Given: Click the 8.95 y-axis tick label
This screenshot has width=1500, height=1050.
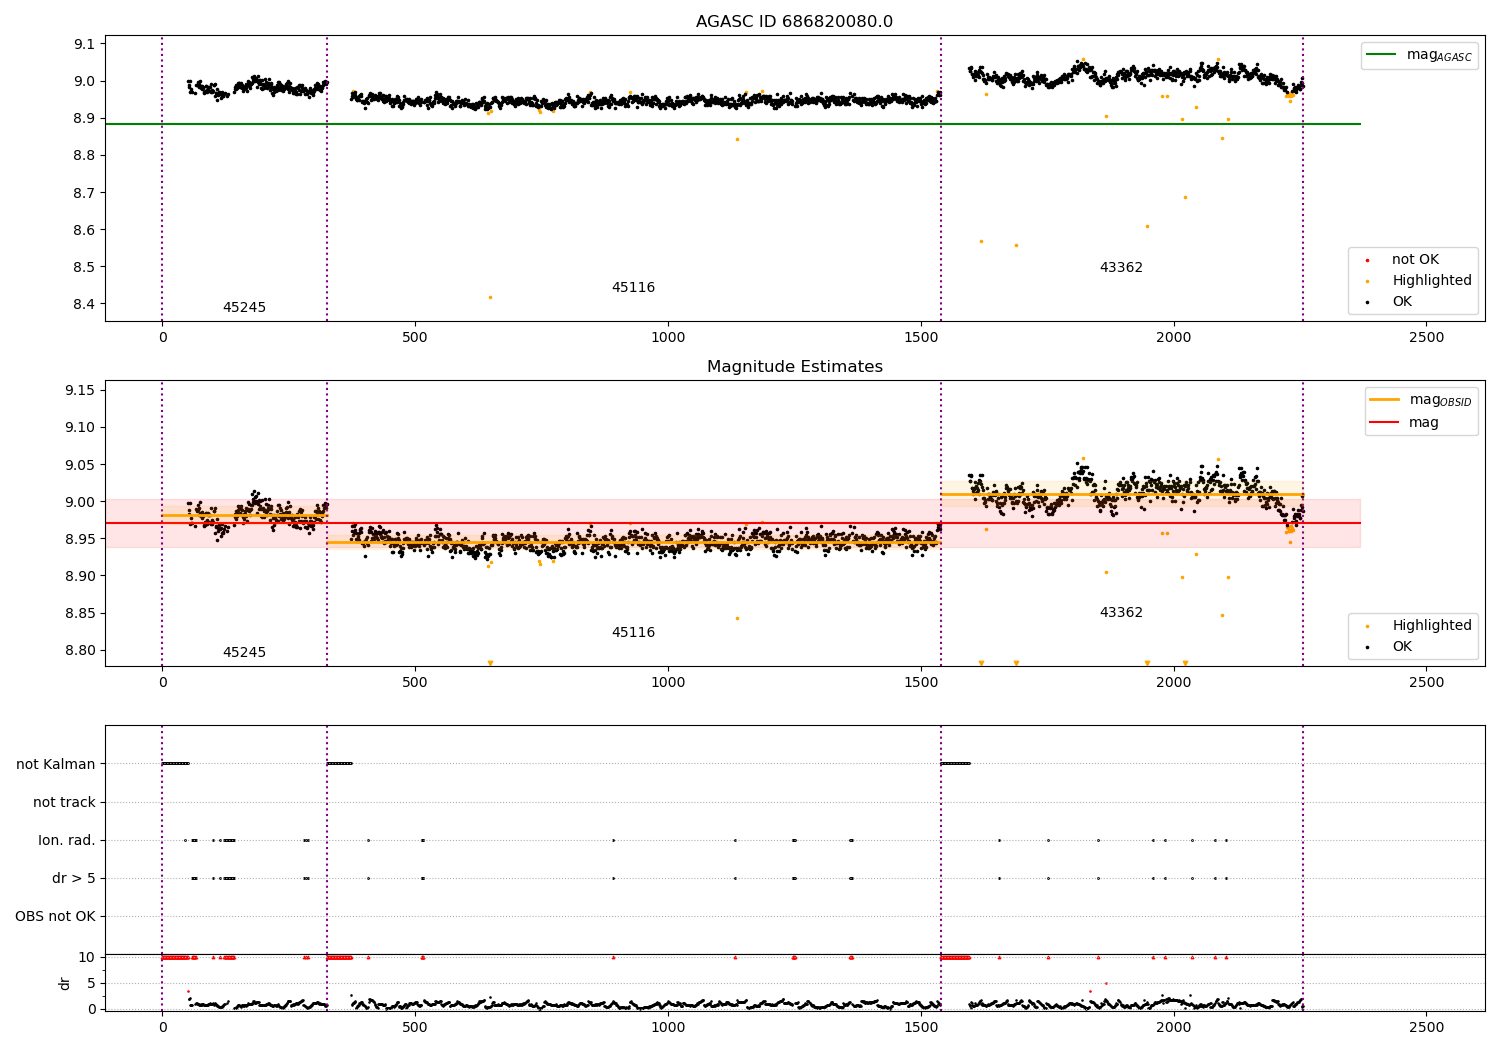Looking at the screenshot, I should tap(80, 539).
